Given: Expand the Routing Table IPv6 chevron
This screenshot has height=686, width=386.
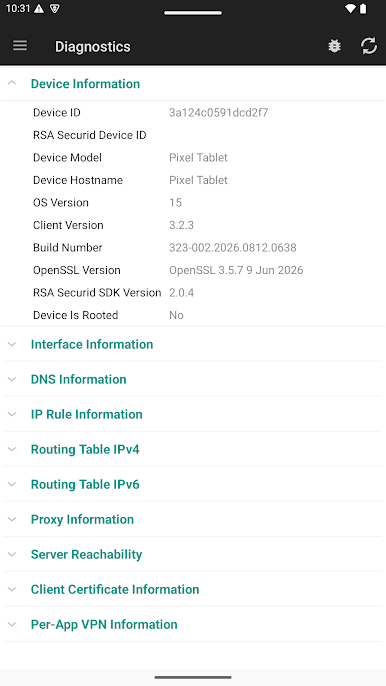Looking at the screenshot, I should point(12,484).
